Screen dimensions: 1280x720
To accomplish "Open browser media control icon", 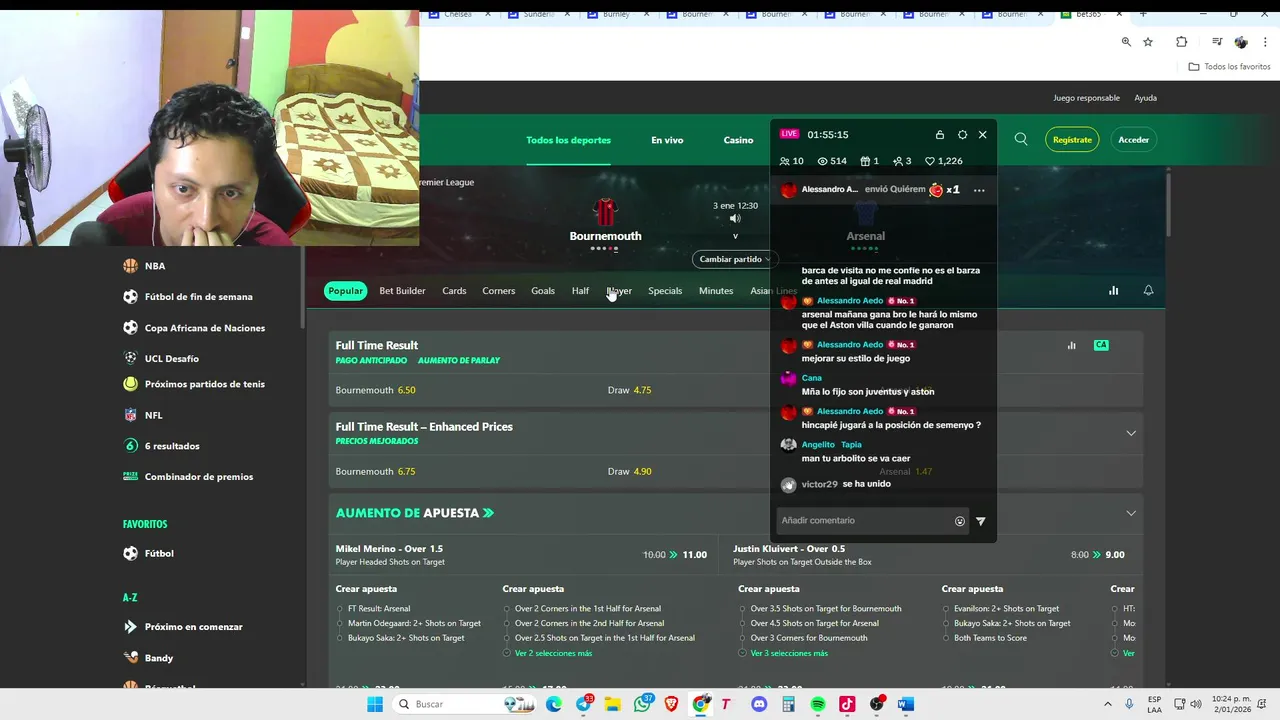I will click(1217, 42).
